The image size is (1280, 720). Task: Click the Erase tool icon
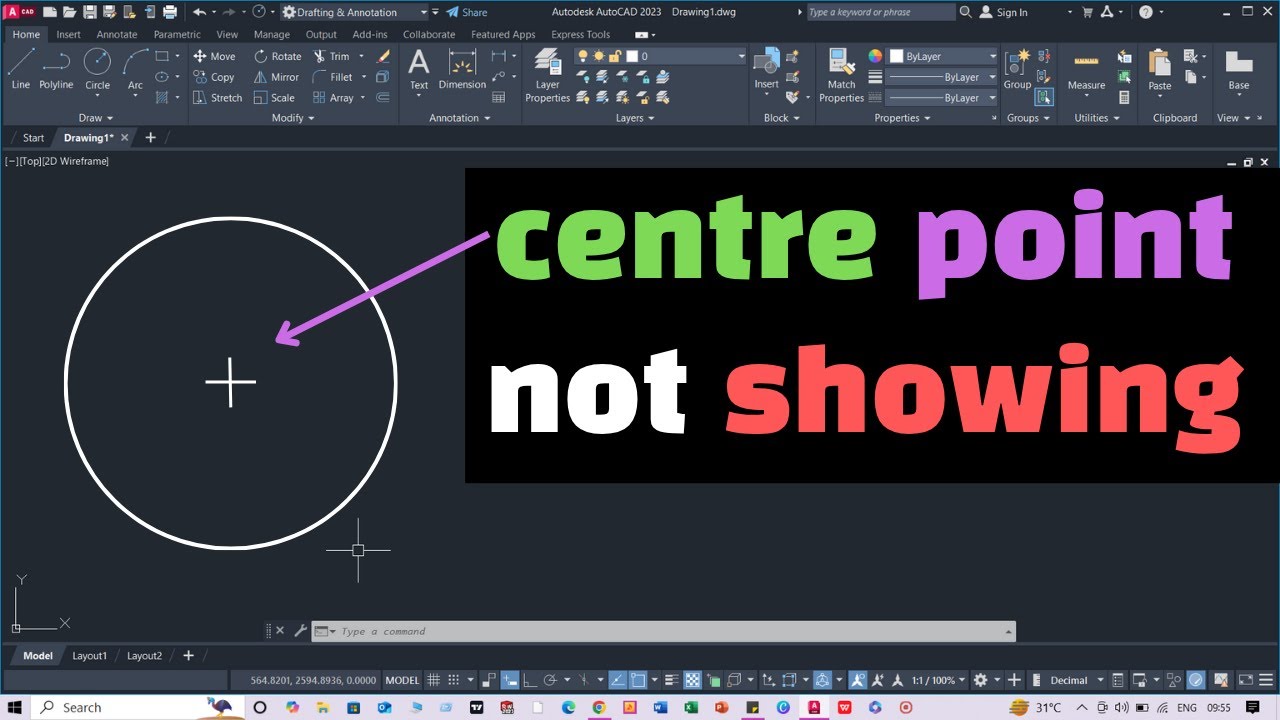(x=383, y=57)
